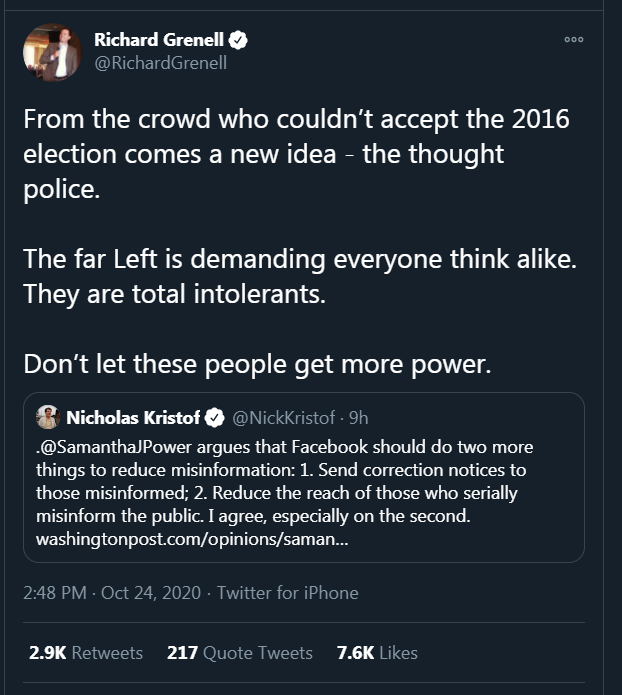622x695 pixels.
Task: Click Richard Grenell's verified badge
Action: [x=239, y=40]
